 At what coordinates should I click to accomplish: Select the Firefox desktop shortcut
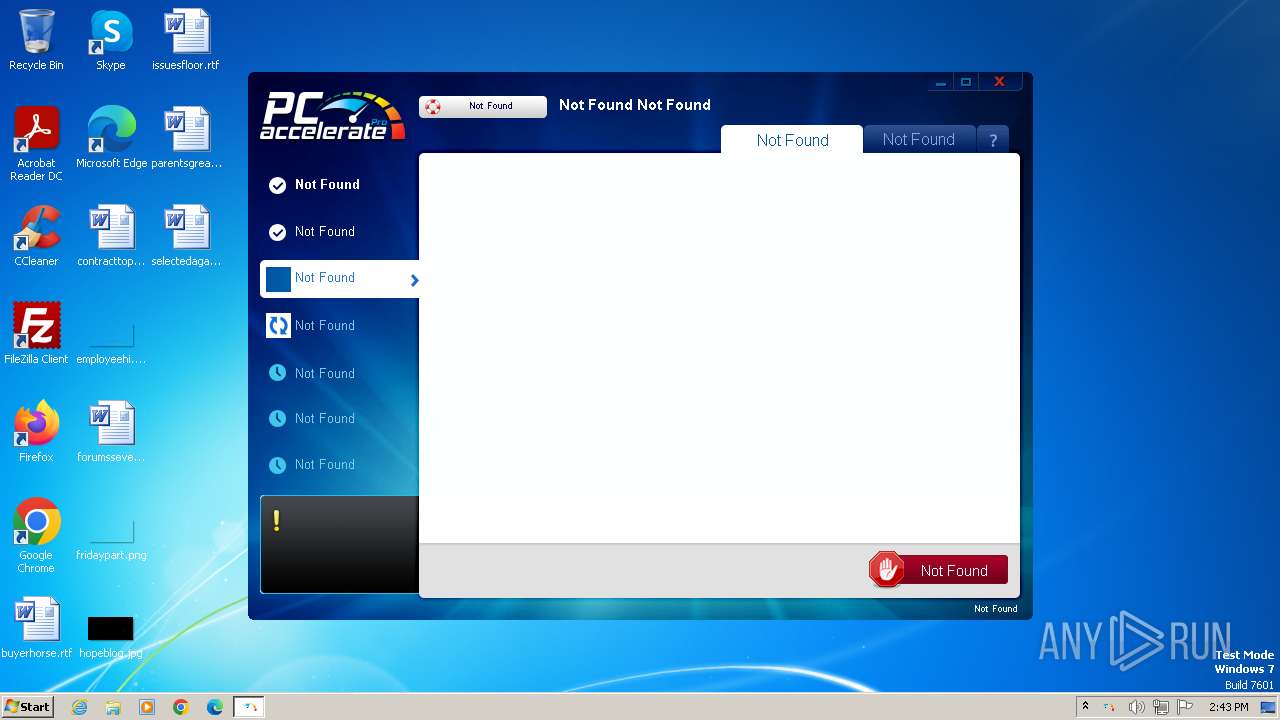[x=36, y=433]
